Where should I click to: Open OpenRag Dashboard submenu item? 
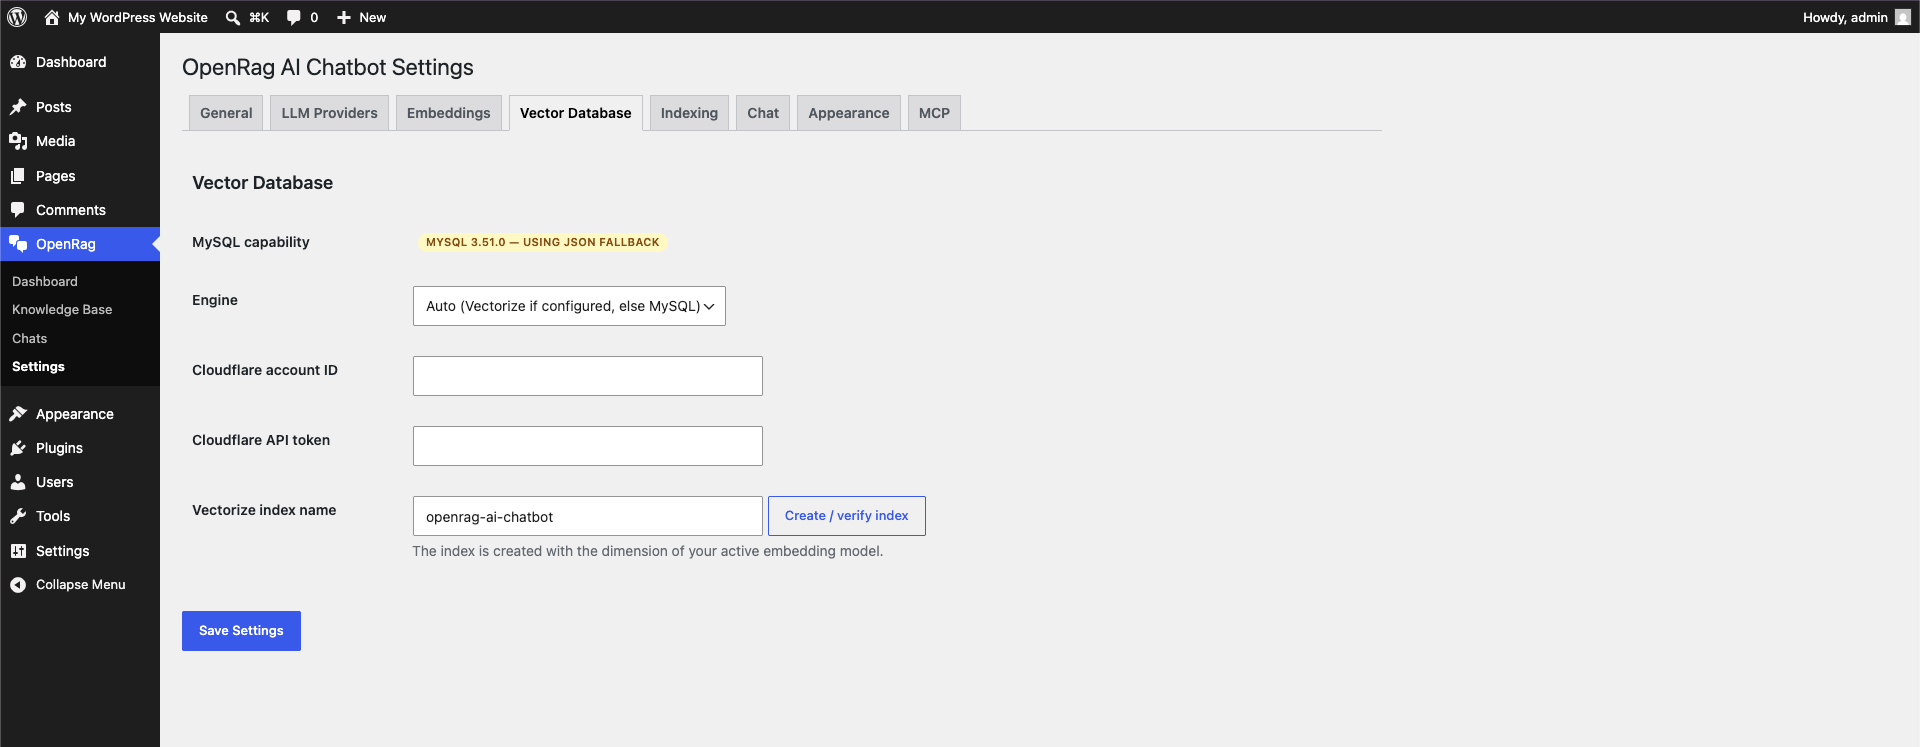(x=45, y=282)
